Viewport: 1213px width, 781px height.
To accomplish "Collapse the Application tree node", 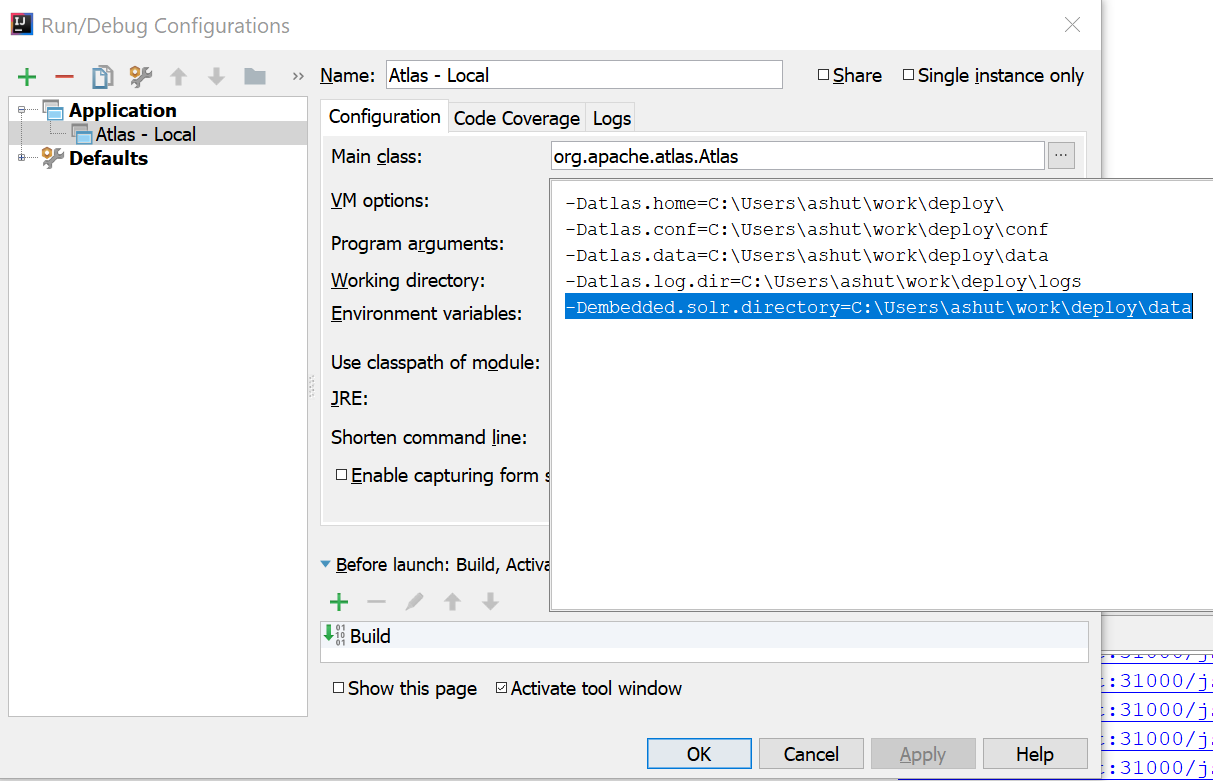I will click(21, 111).
